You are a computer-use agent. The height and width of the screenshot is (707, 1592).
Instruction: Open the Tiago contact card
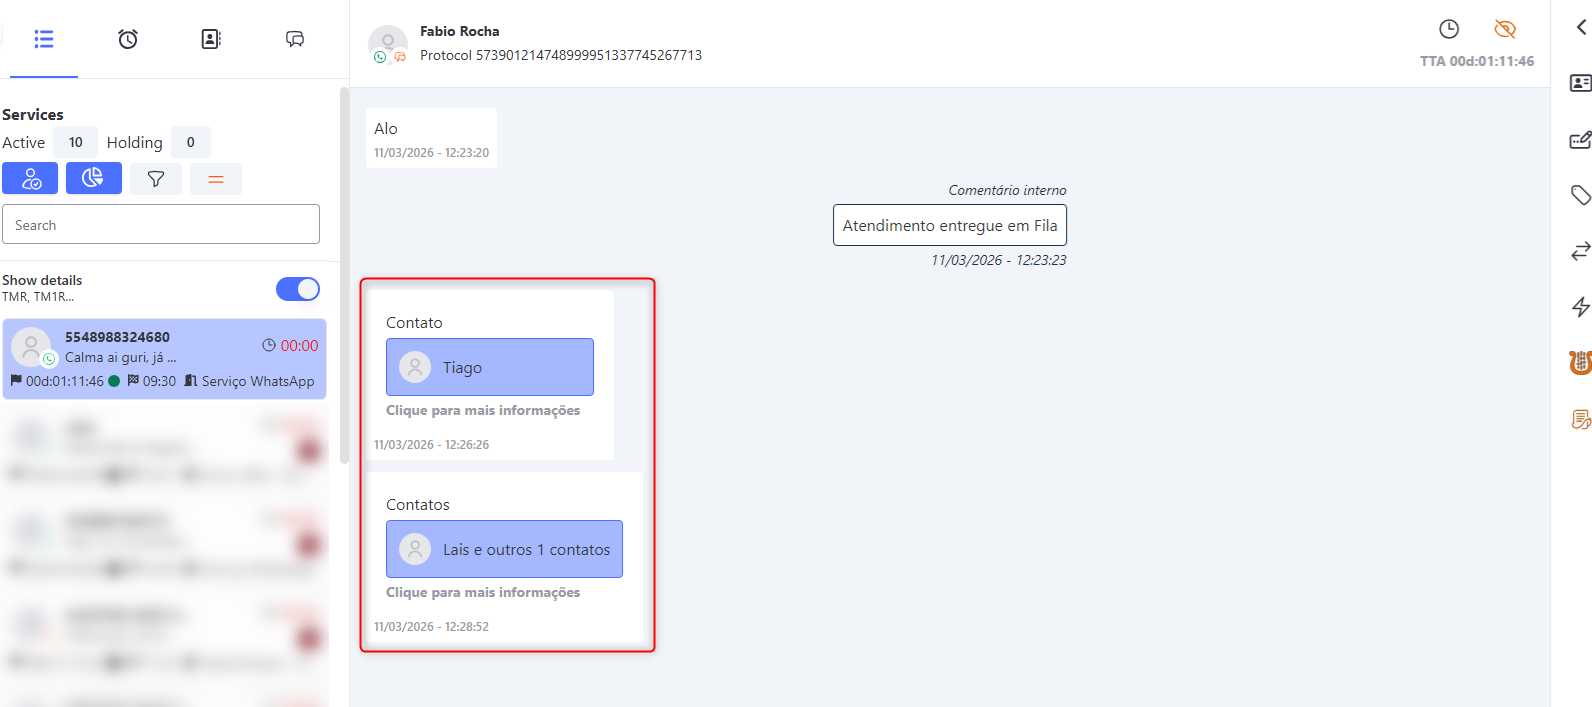pos(490,367)
